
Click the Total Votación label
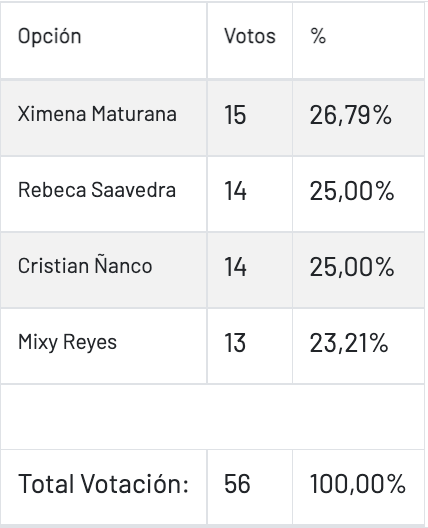click(103, 484)
